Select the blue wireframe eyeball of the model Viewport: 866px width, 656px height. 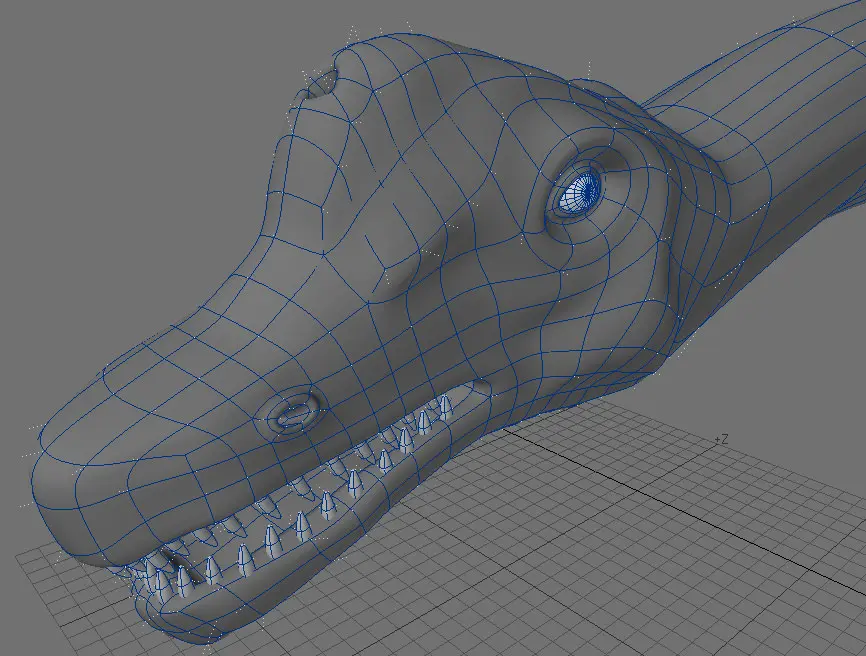tap(580, 191)
